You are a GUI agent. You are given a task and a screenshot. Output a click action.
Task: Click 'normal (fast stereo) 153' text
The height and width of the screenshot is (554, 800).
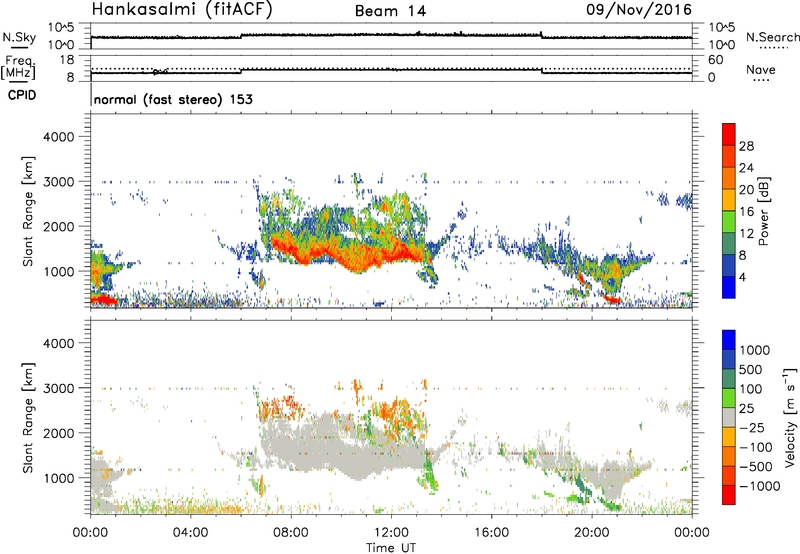point(173,99)
